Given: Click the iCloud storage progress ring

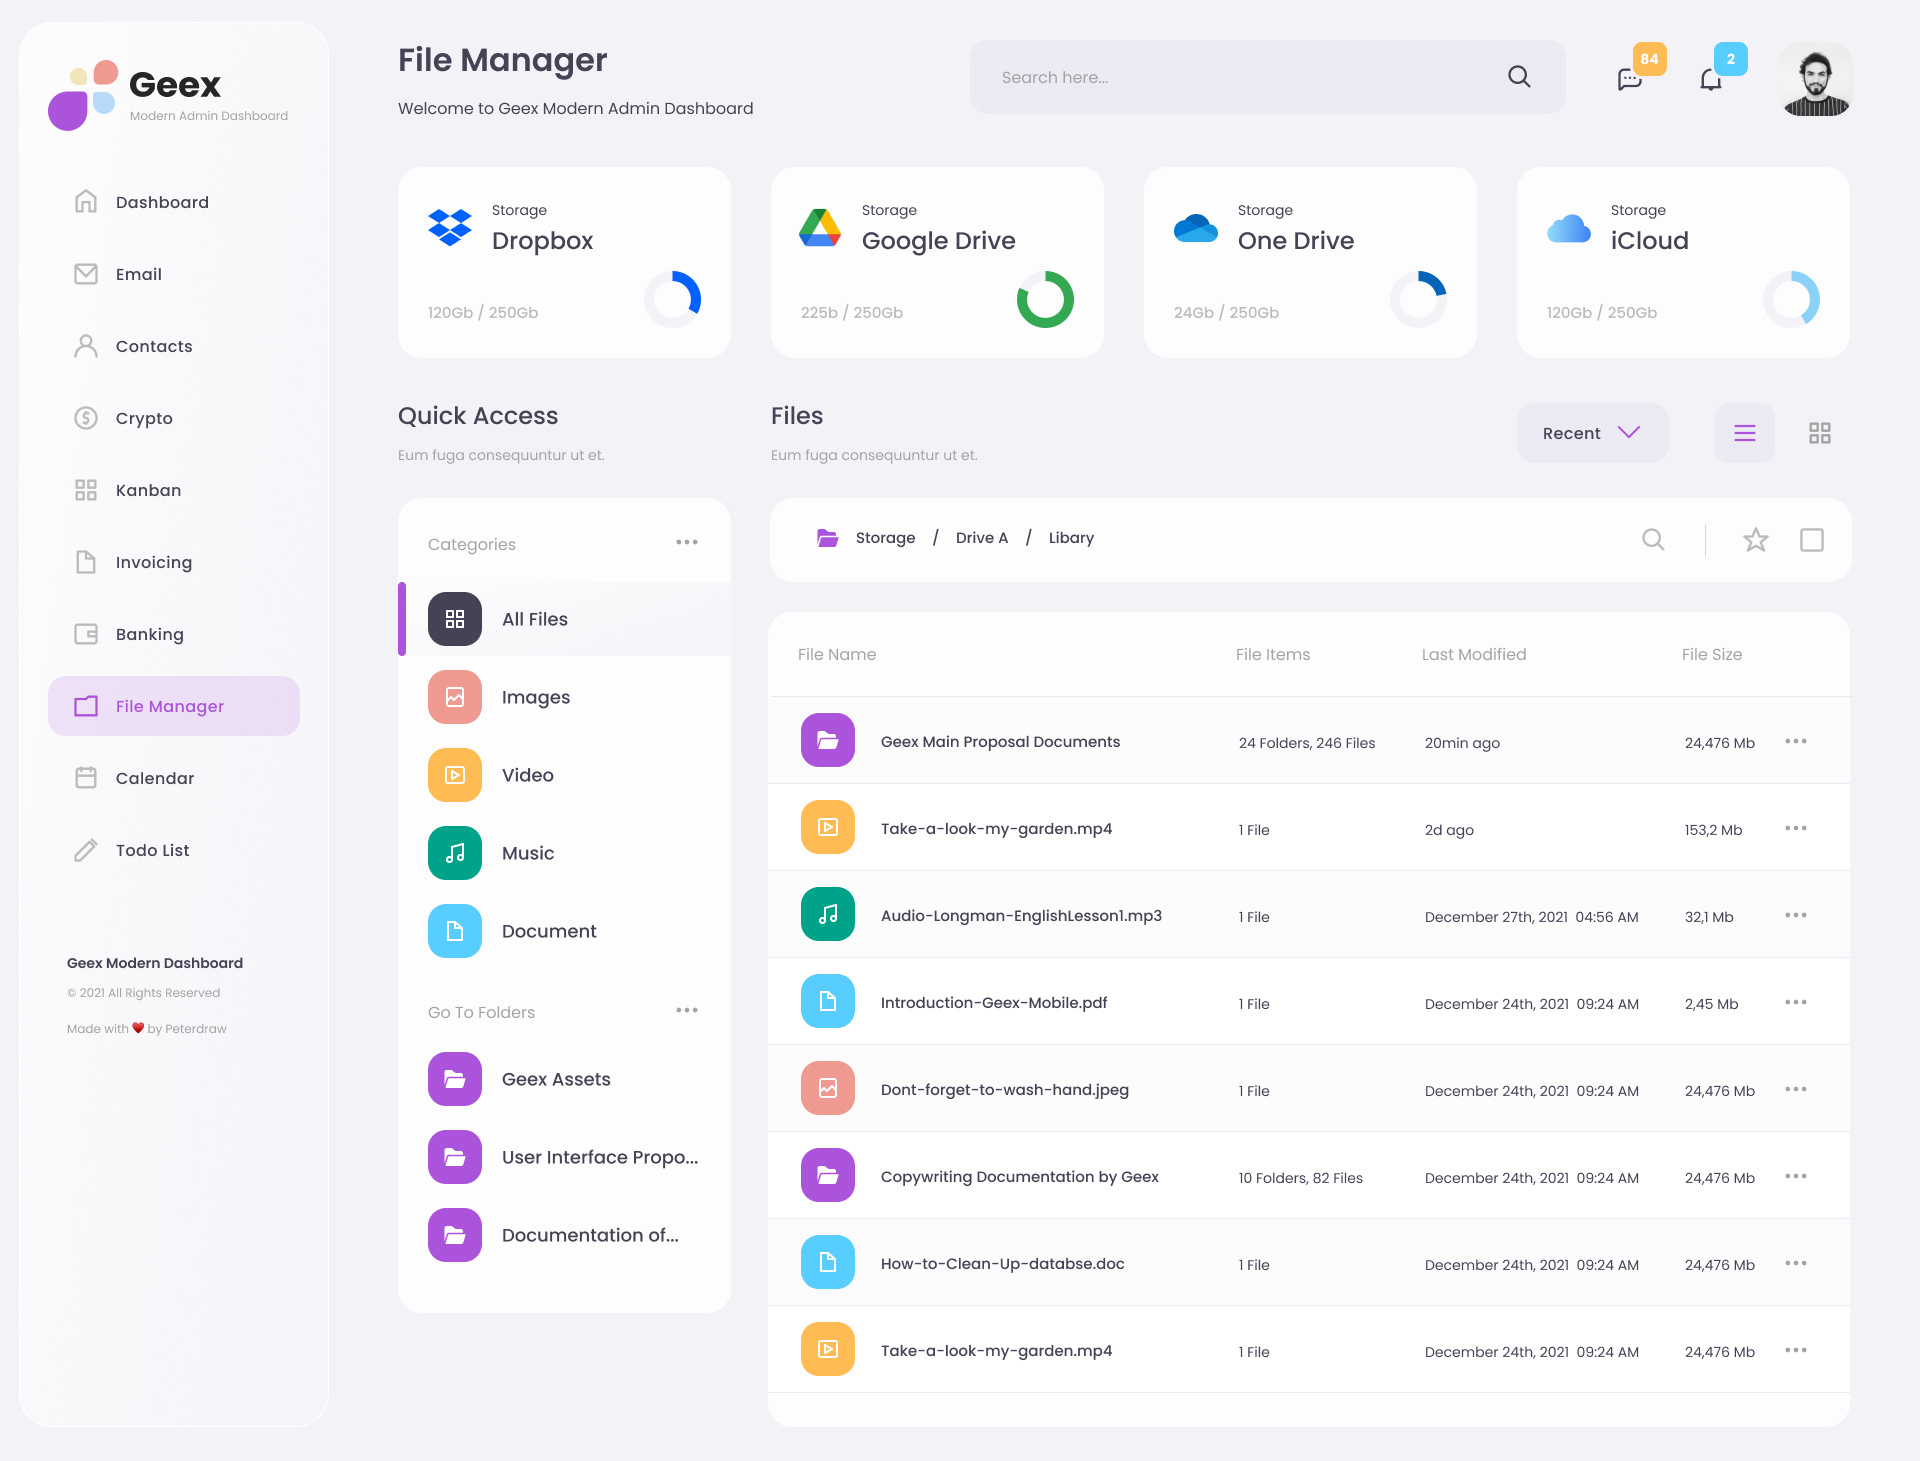Looking at the screenshot, I should [x=1793, y=298].
